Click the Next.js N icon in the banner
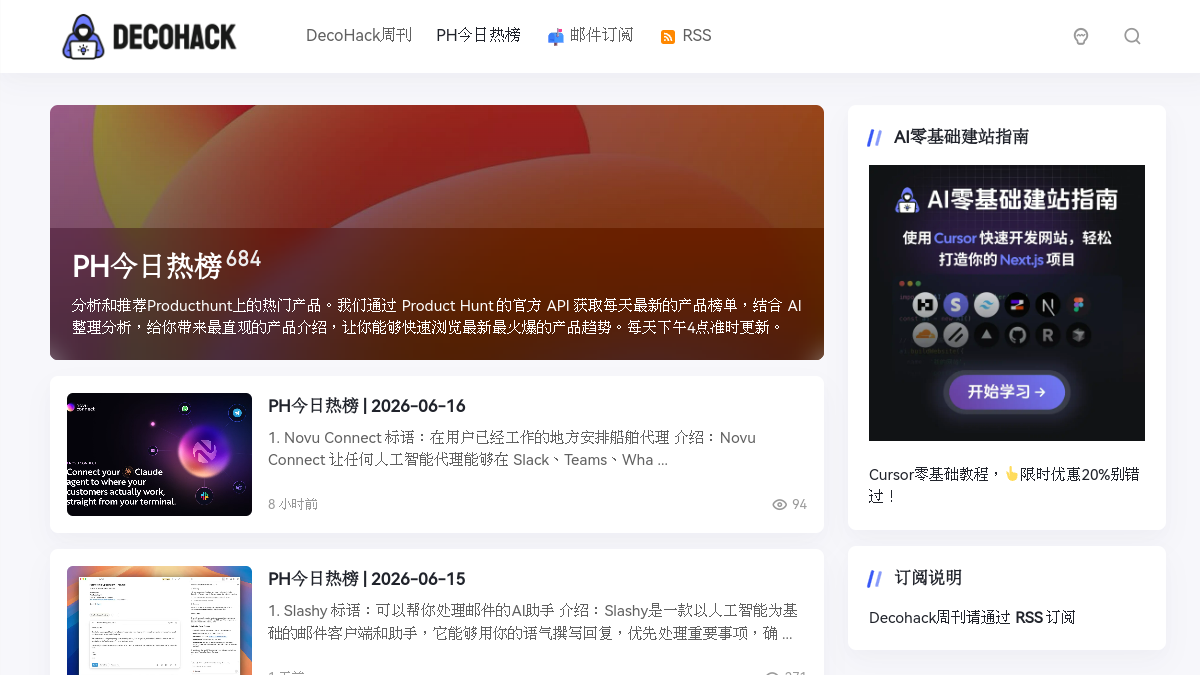This screenshot has height=675, width=1200. coord(1048,304)
